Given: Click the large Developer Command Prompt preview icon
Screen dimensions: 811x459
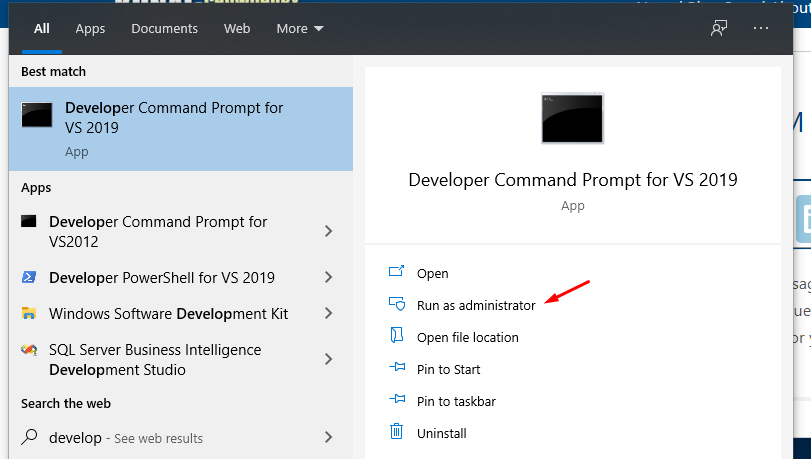Looking at the screenshot, I should pos(572,118).
